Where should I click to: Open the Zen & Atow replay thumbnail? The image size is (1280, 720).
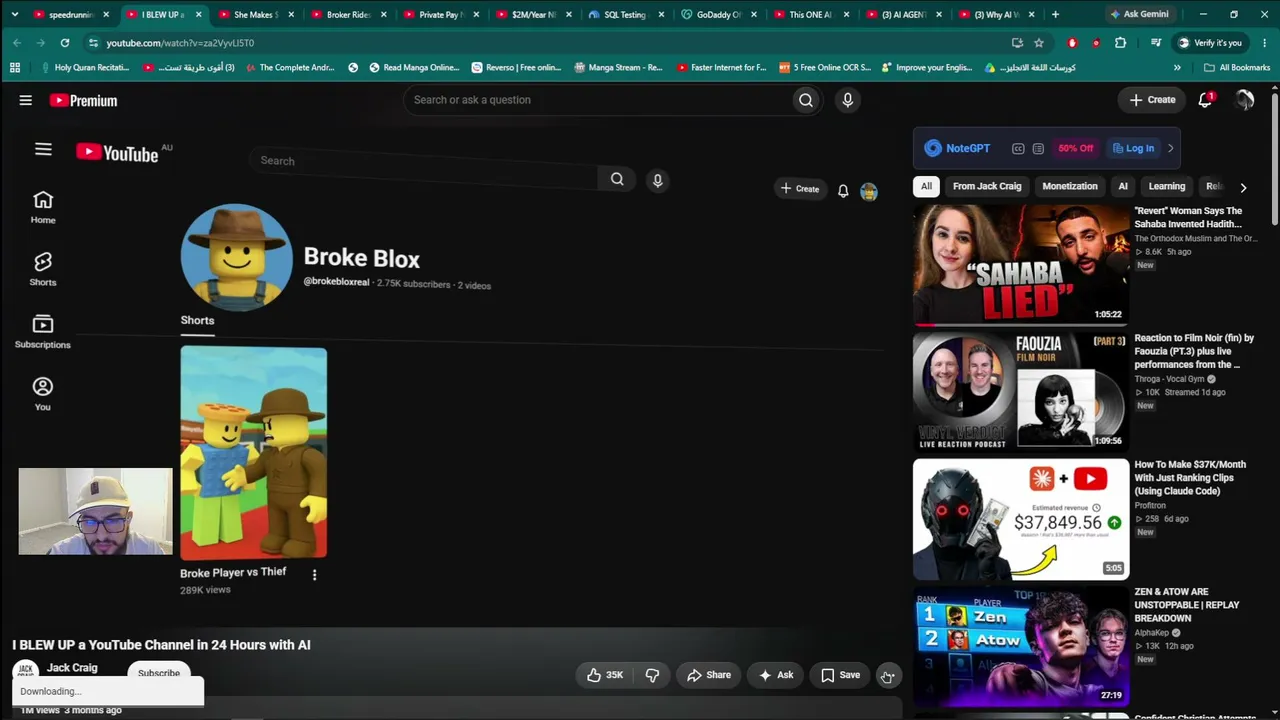coord(1021,646)
